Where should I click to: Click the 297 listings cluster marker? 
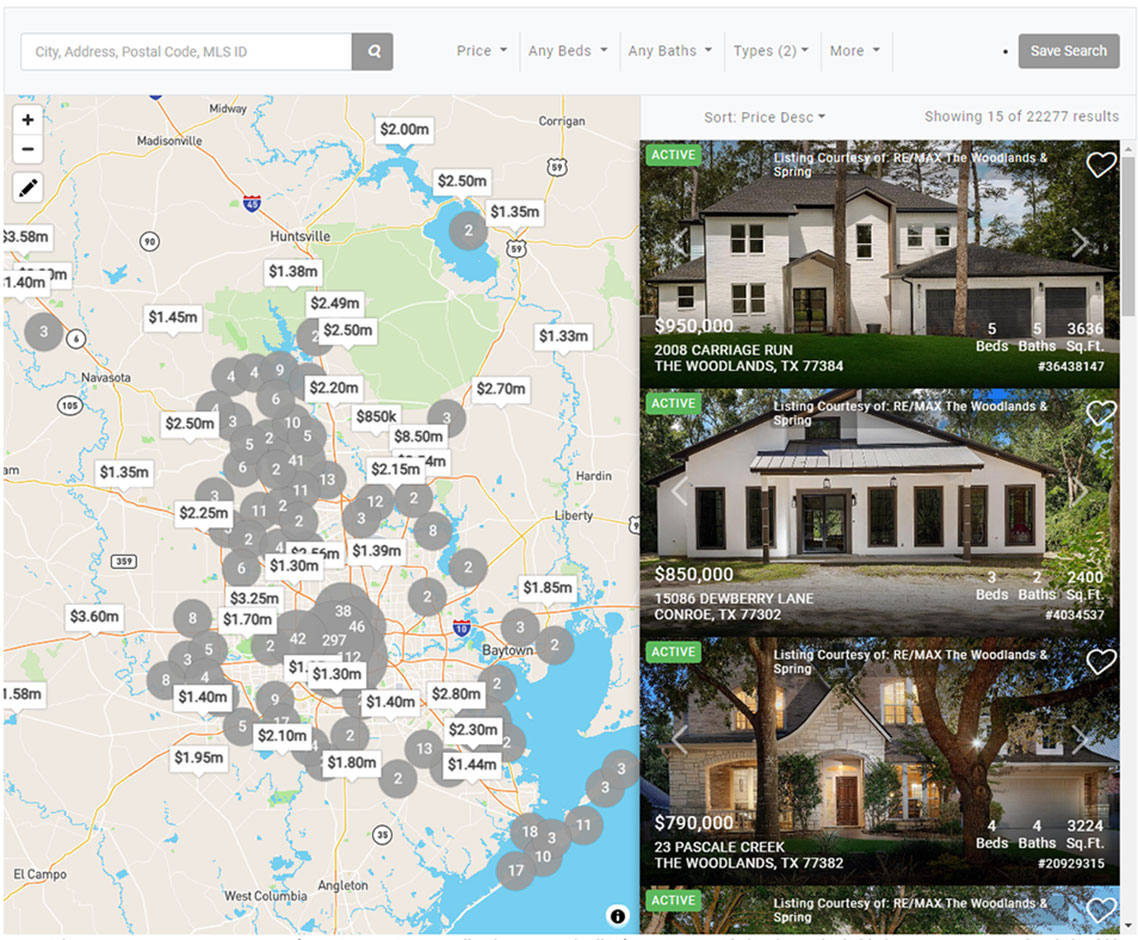[x=334, y=640]
